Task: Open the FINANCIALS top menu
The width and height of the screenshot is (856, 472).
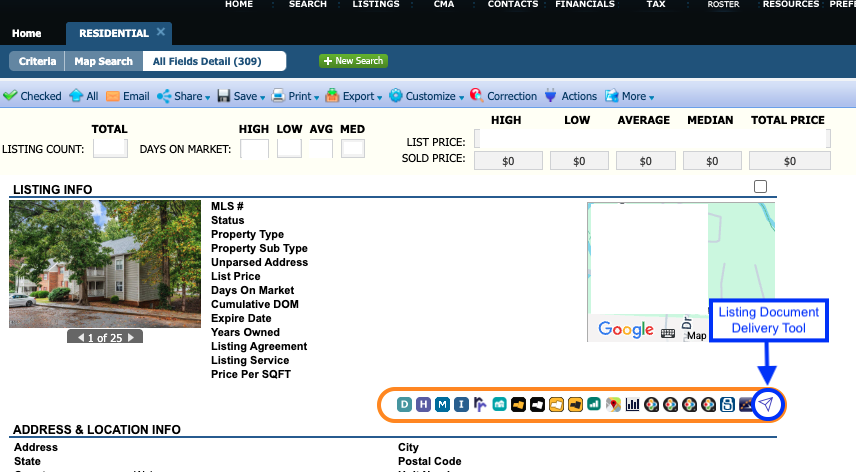Action: pos(585,4)
